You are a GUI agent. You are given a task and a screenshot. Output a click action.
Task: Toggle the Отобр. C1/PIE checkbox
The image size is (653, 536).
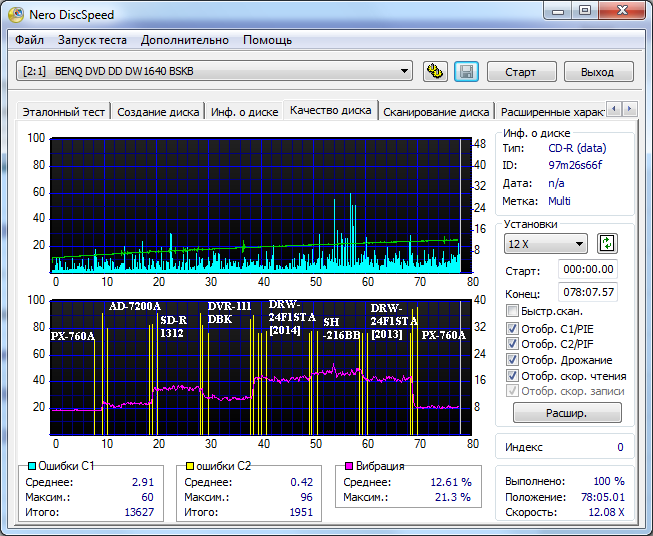click(x=513, y=328)
